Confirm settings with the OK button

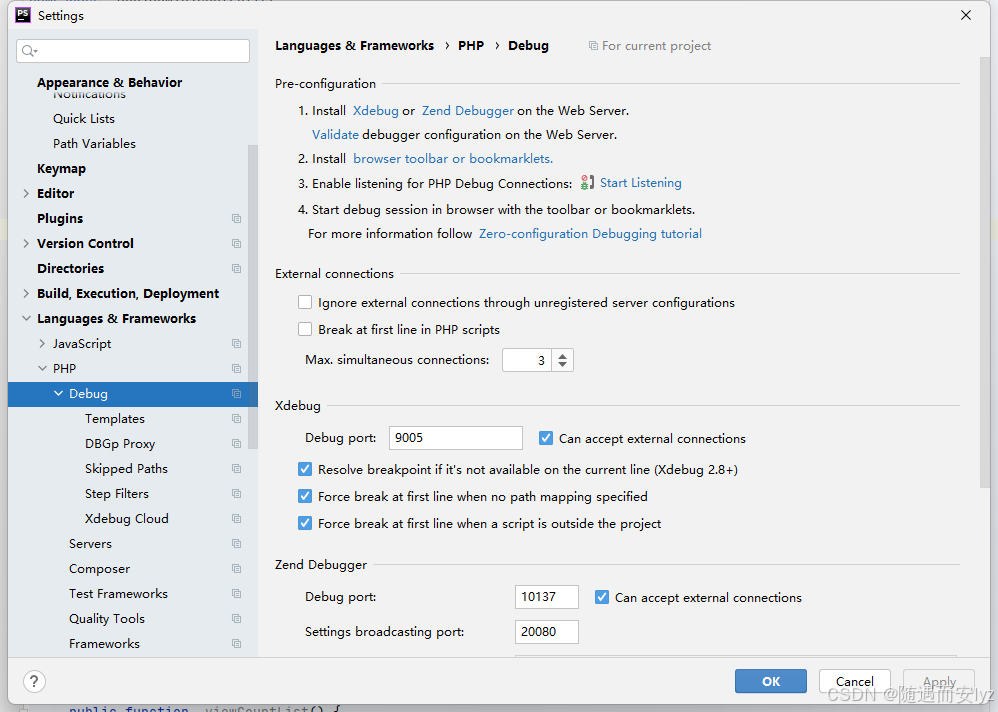(x=771, y=681)
